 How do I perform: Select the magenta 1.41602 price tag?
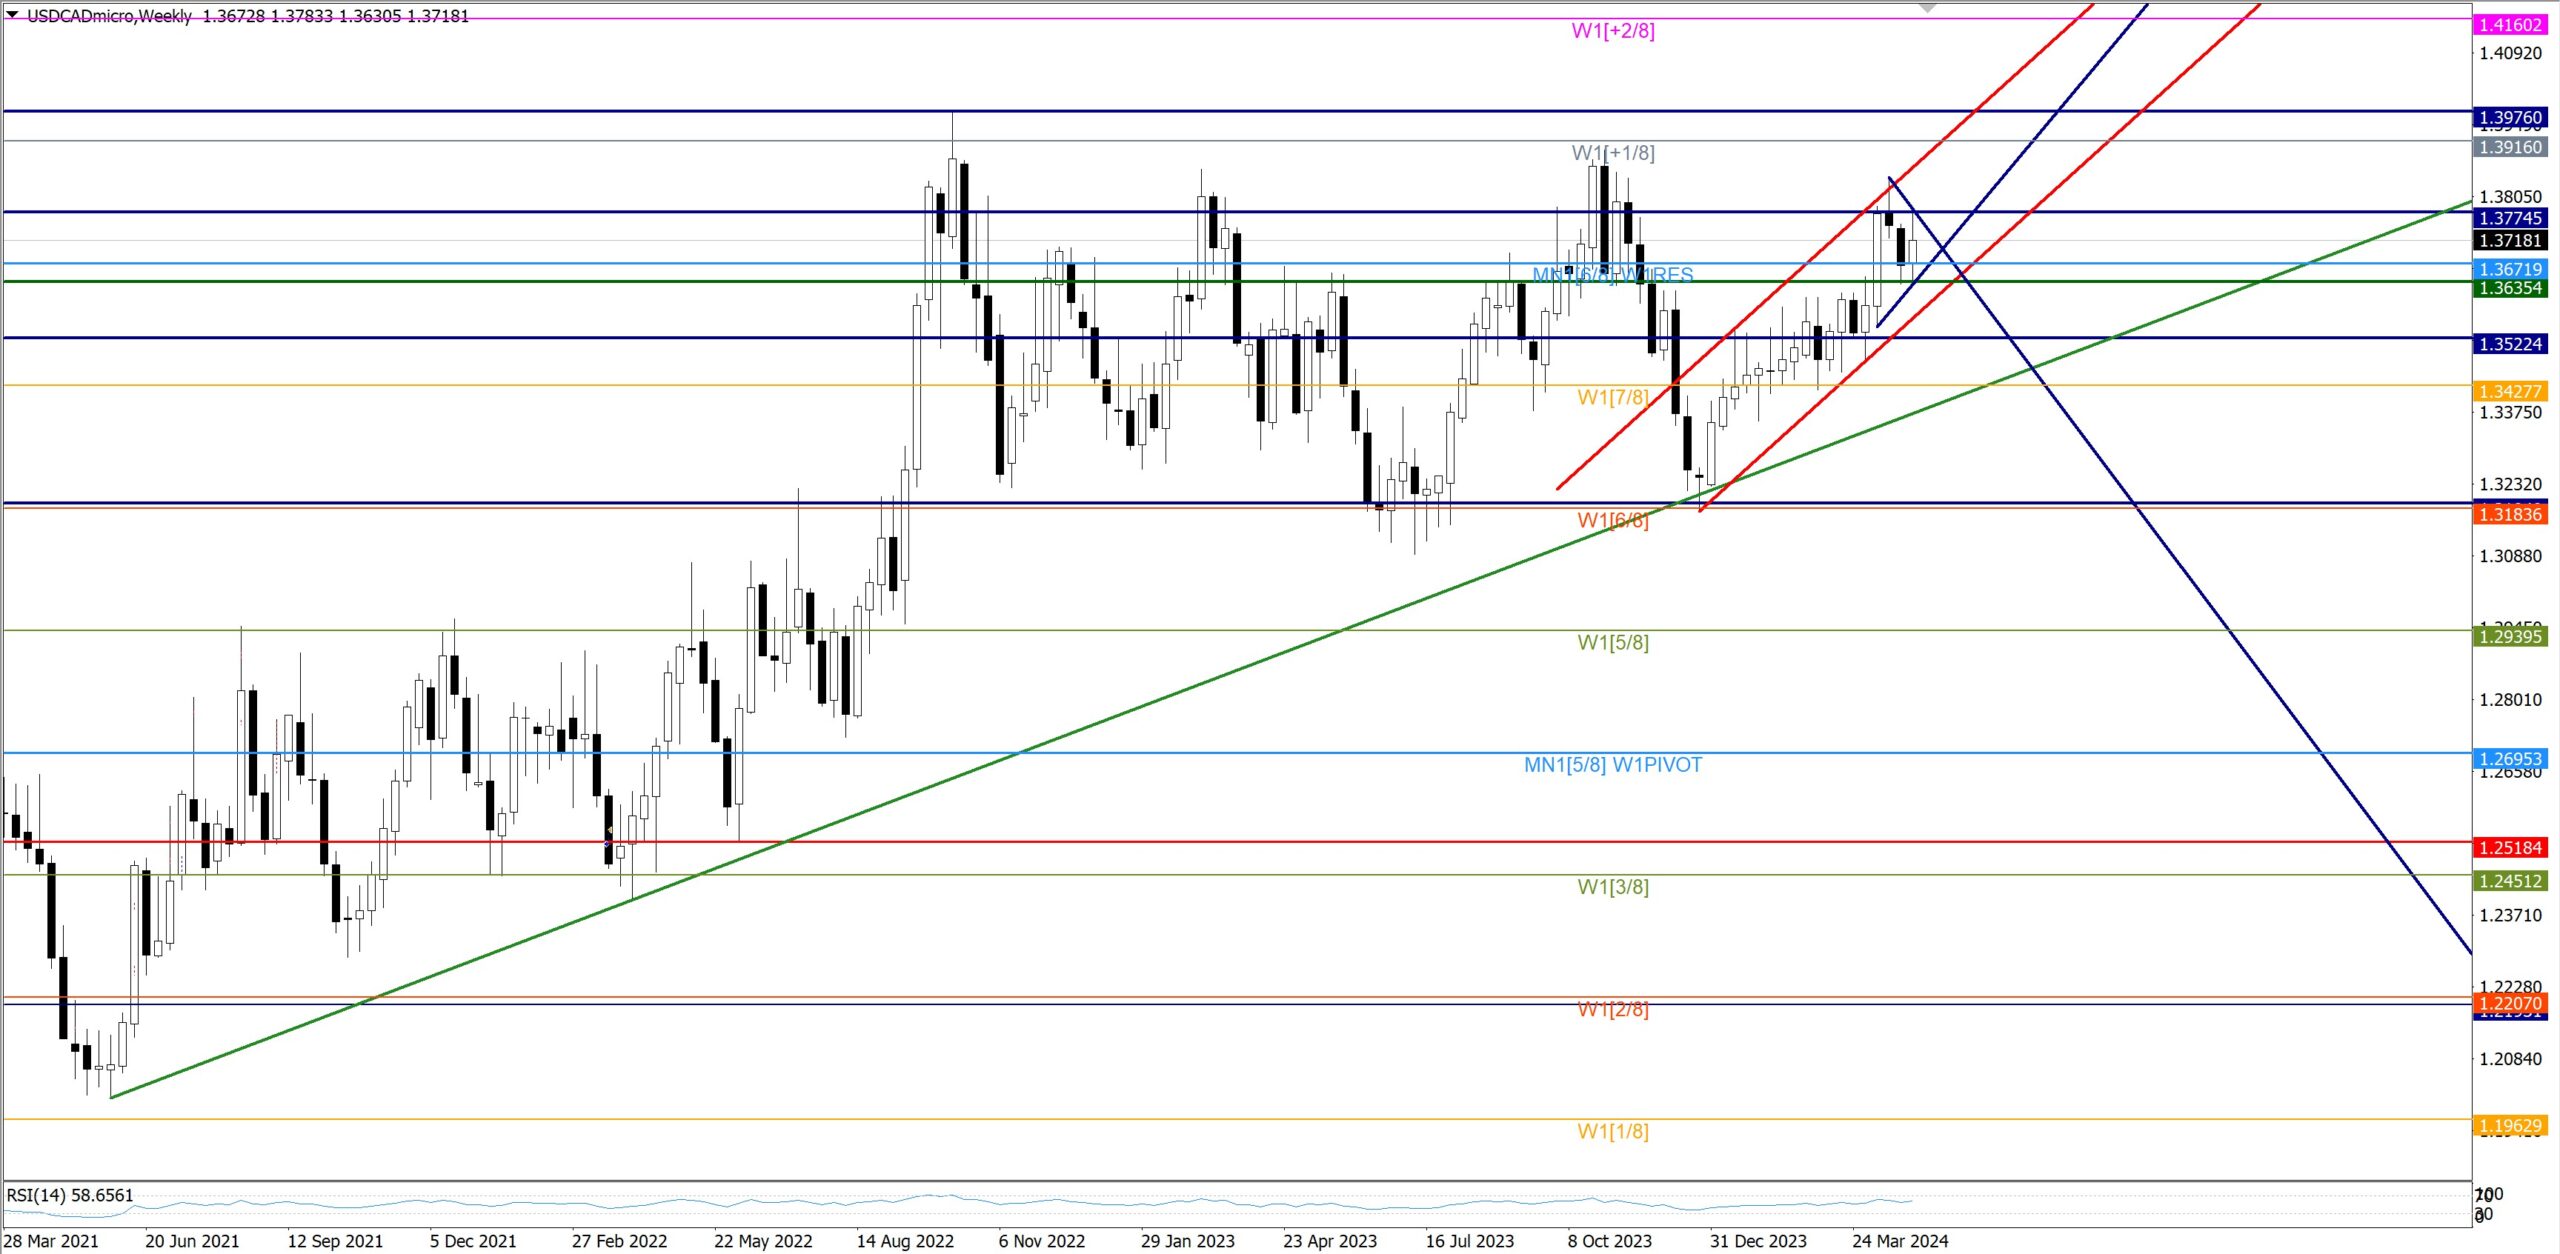(2509, 25)
